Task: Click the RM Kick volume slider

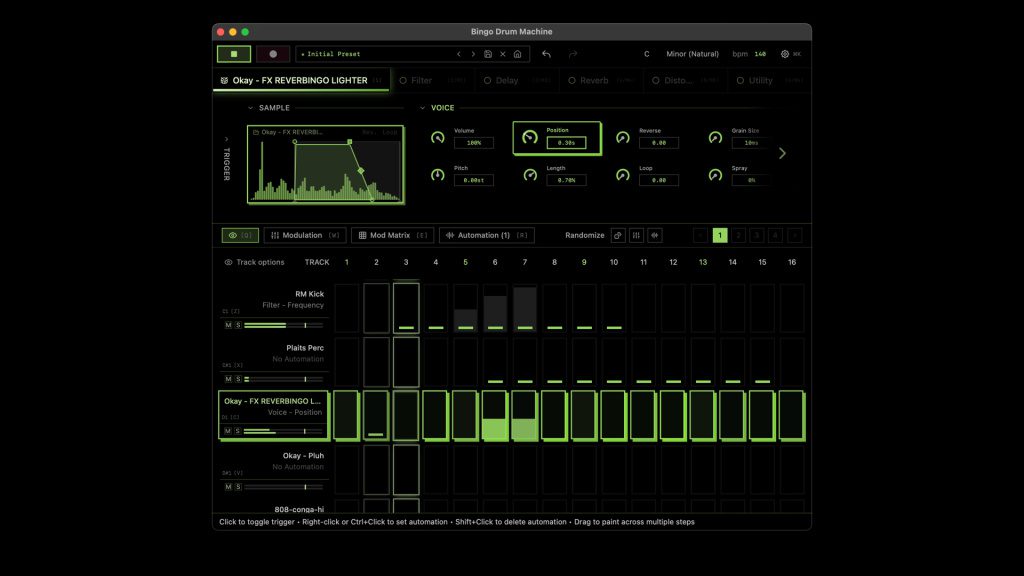Action: [283, 325]
